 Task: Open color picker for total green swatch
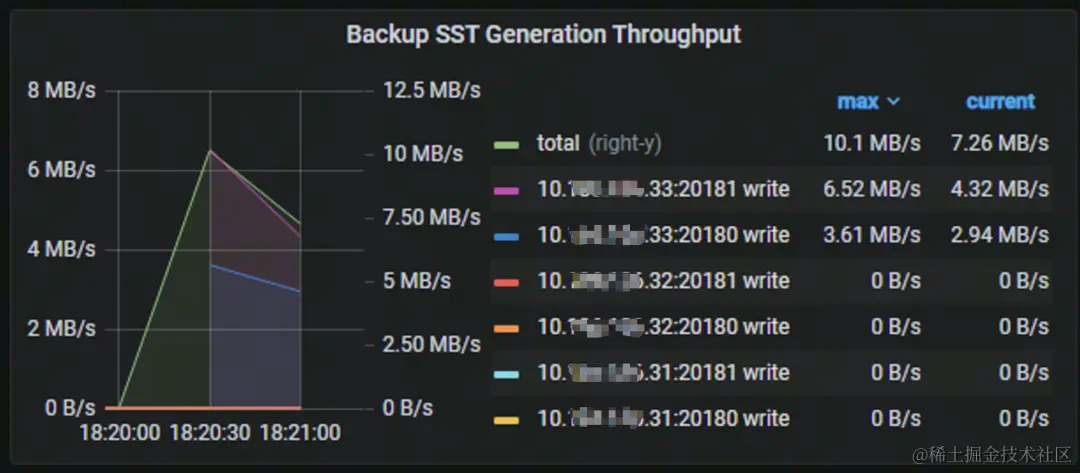point(507,144)
